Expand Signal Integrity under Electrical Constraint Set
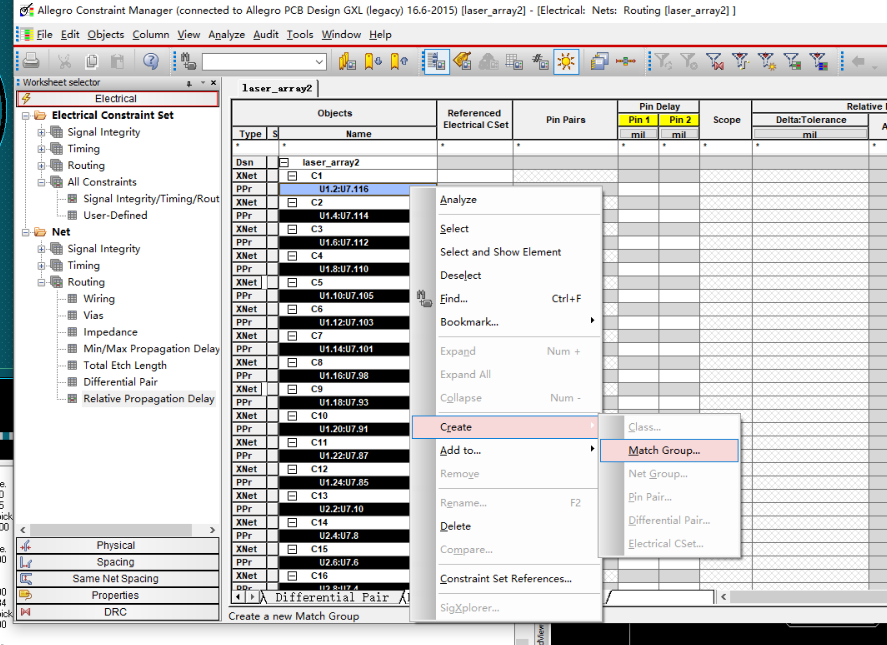887x645 pixels. tap(41, 132)
